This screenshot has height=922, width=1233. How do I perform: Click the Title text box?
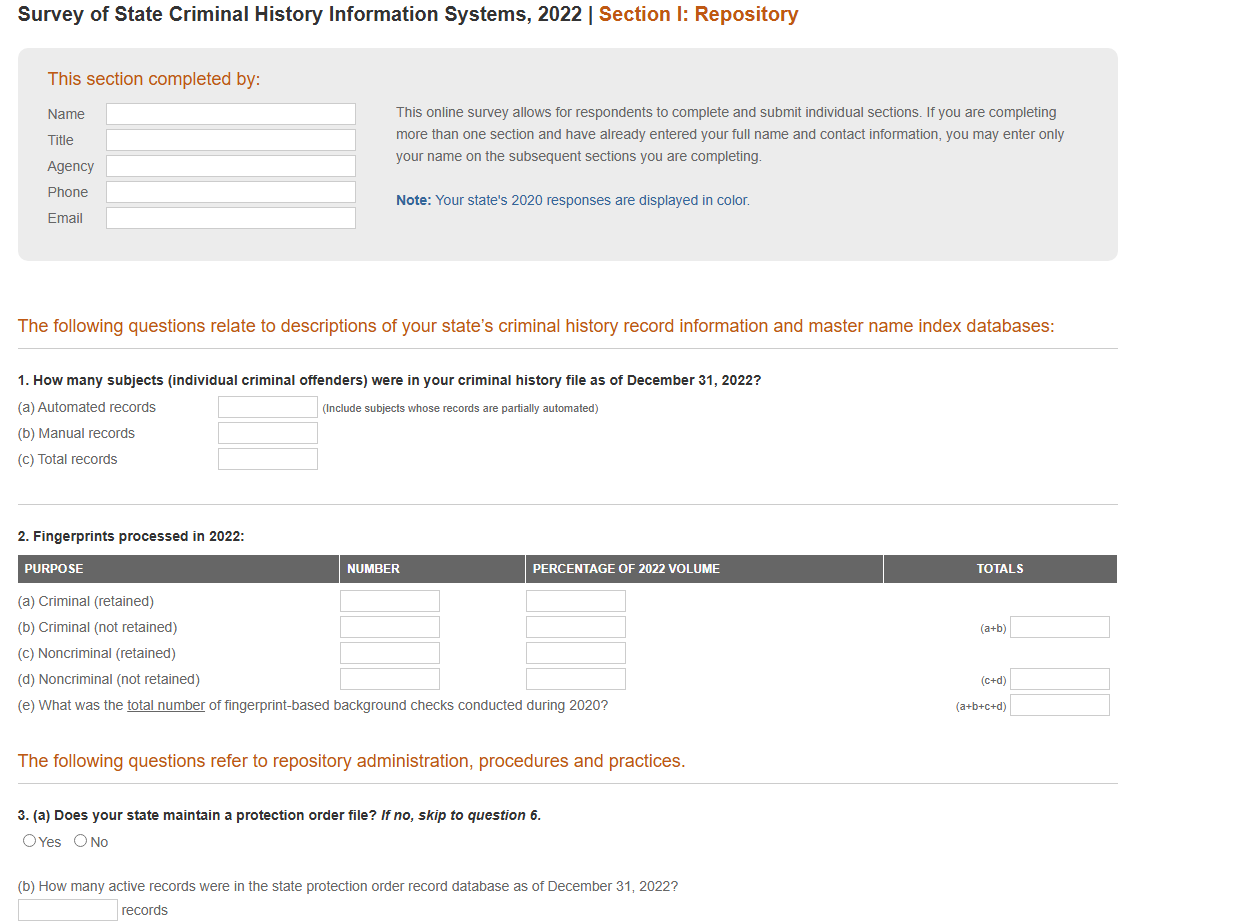coord(231,140)
